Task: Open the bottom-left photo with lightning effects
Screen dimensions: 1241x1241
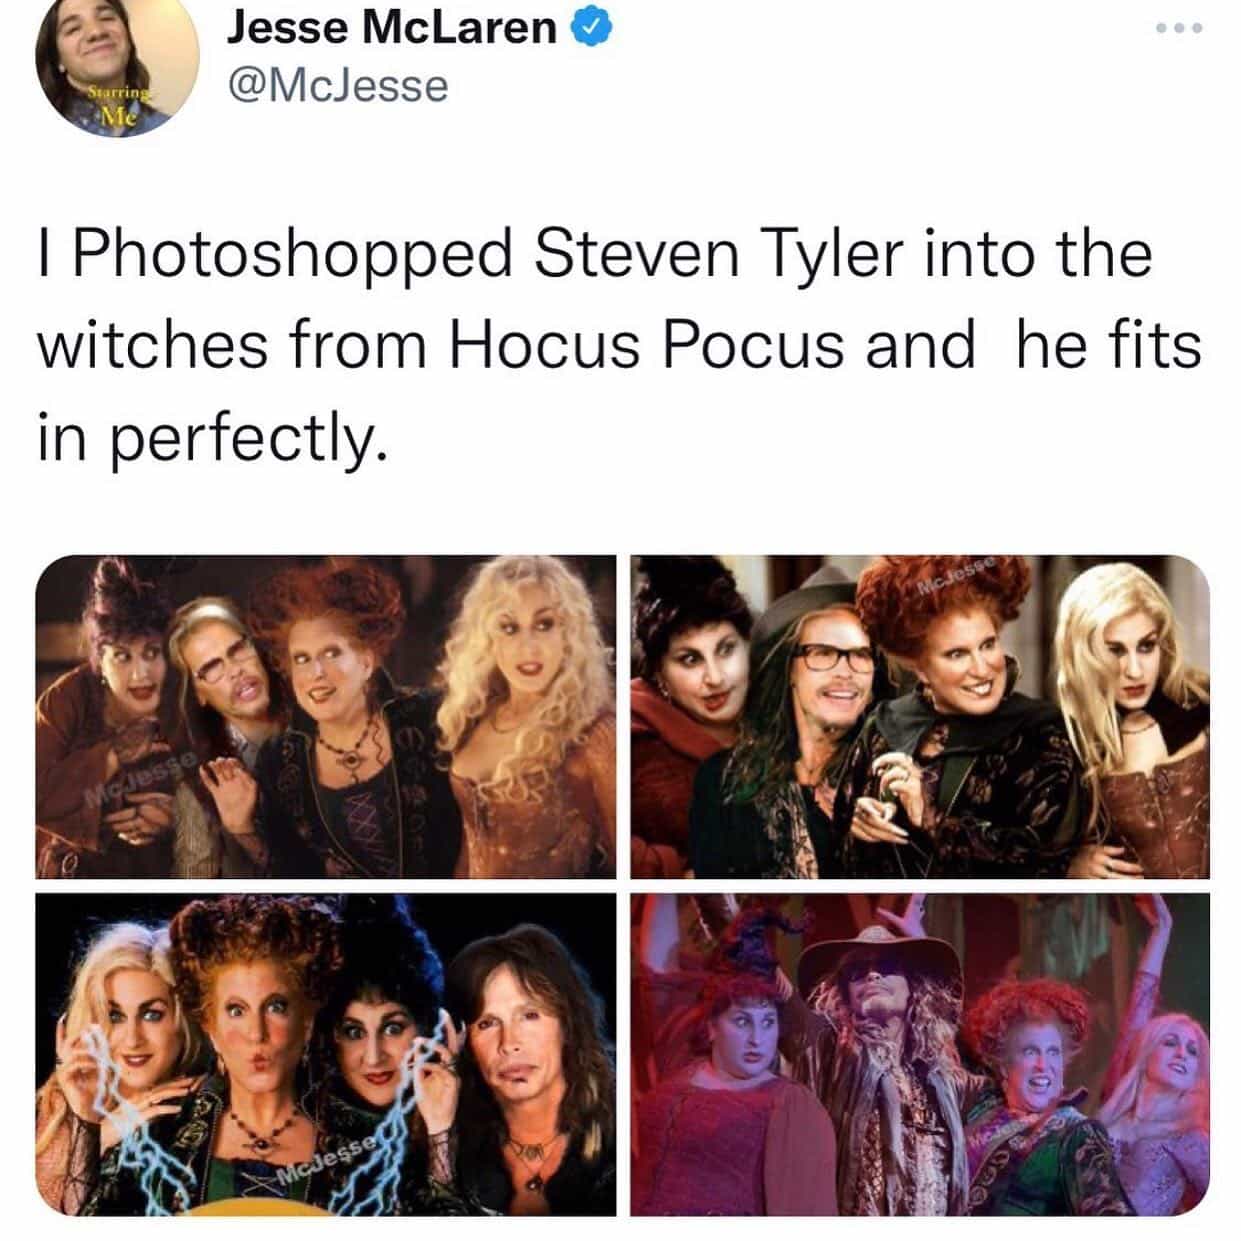Action: [326, 1054]
